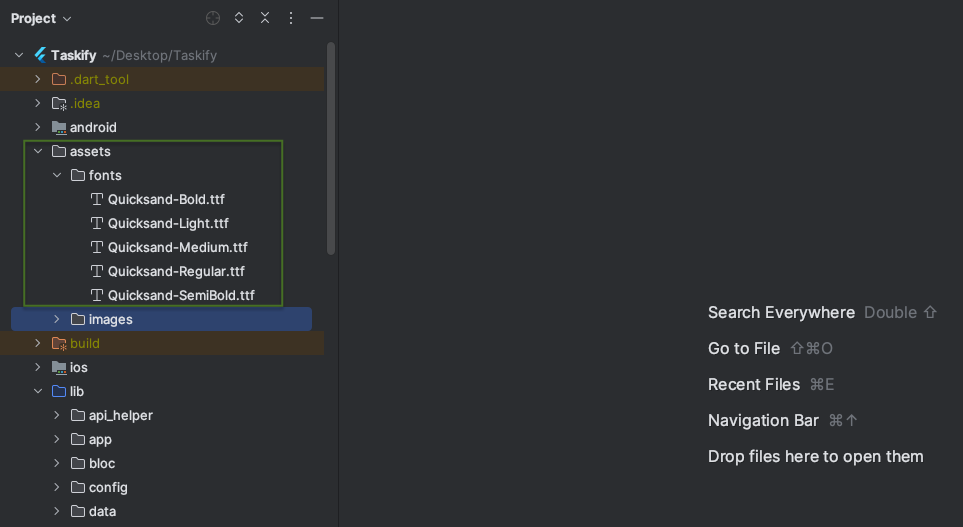Image resolution: width=963 pixels, height=527 pixels.
Task: Click the Expand Selected arrows icon
Action: tap(239, 18)
